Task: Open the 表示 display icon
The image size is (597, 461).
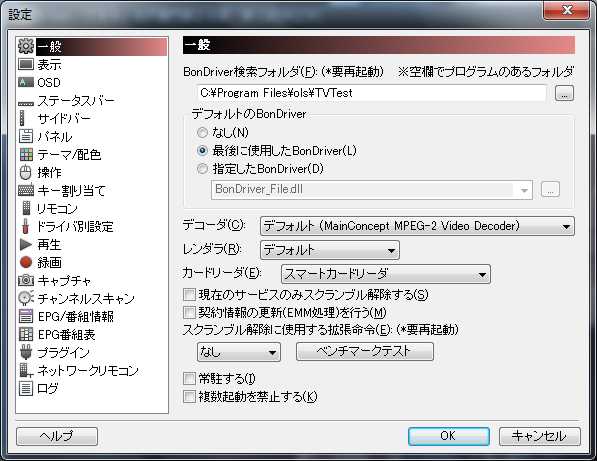Action: click(x=26, y=64)
